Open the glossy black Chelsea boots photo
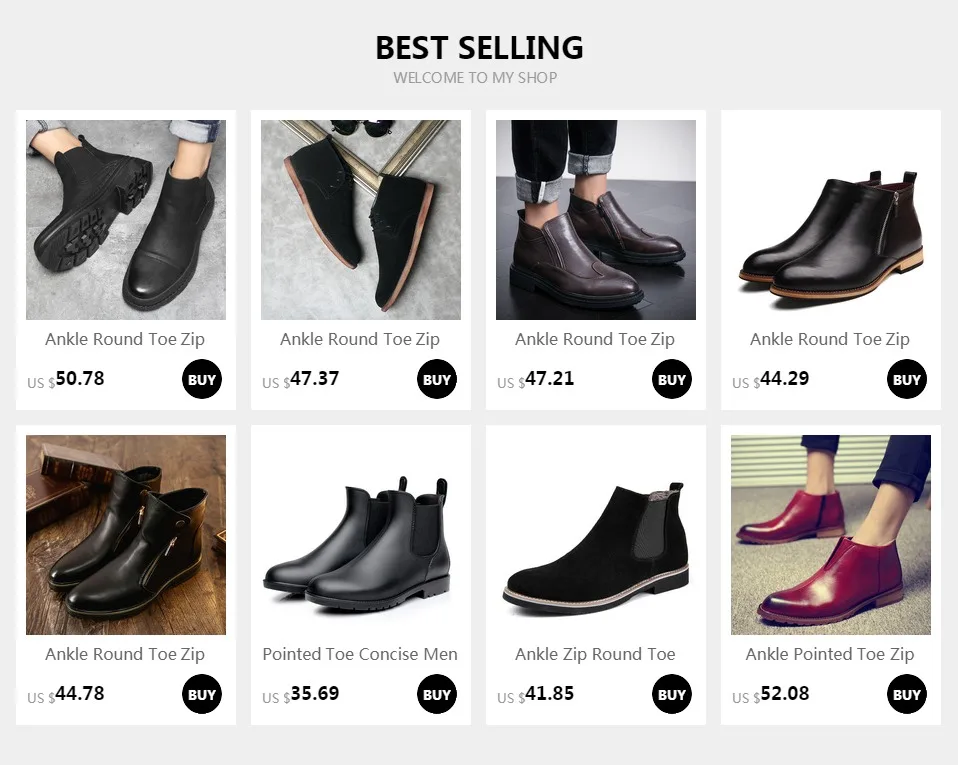Viewport: 958px width, 765px height. pyautogui.click(x=361, y=535)
